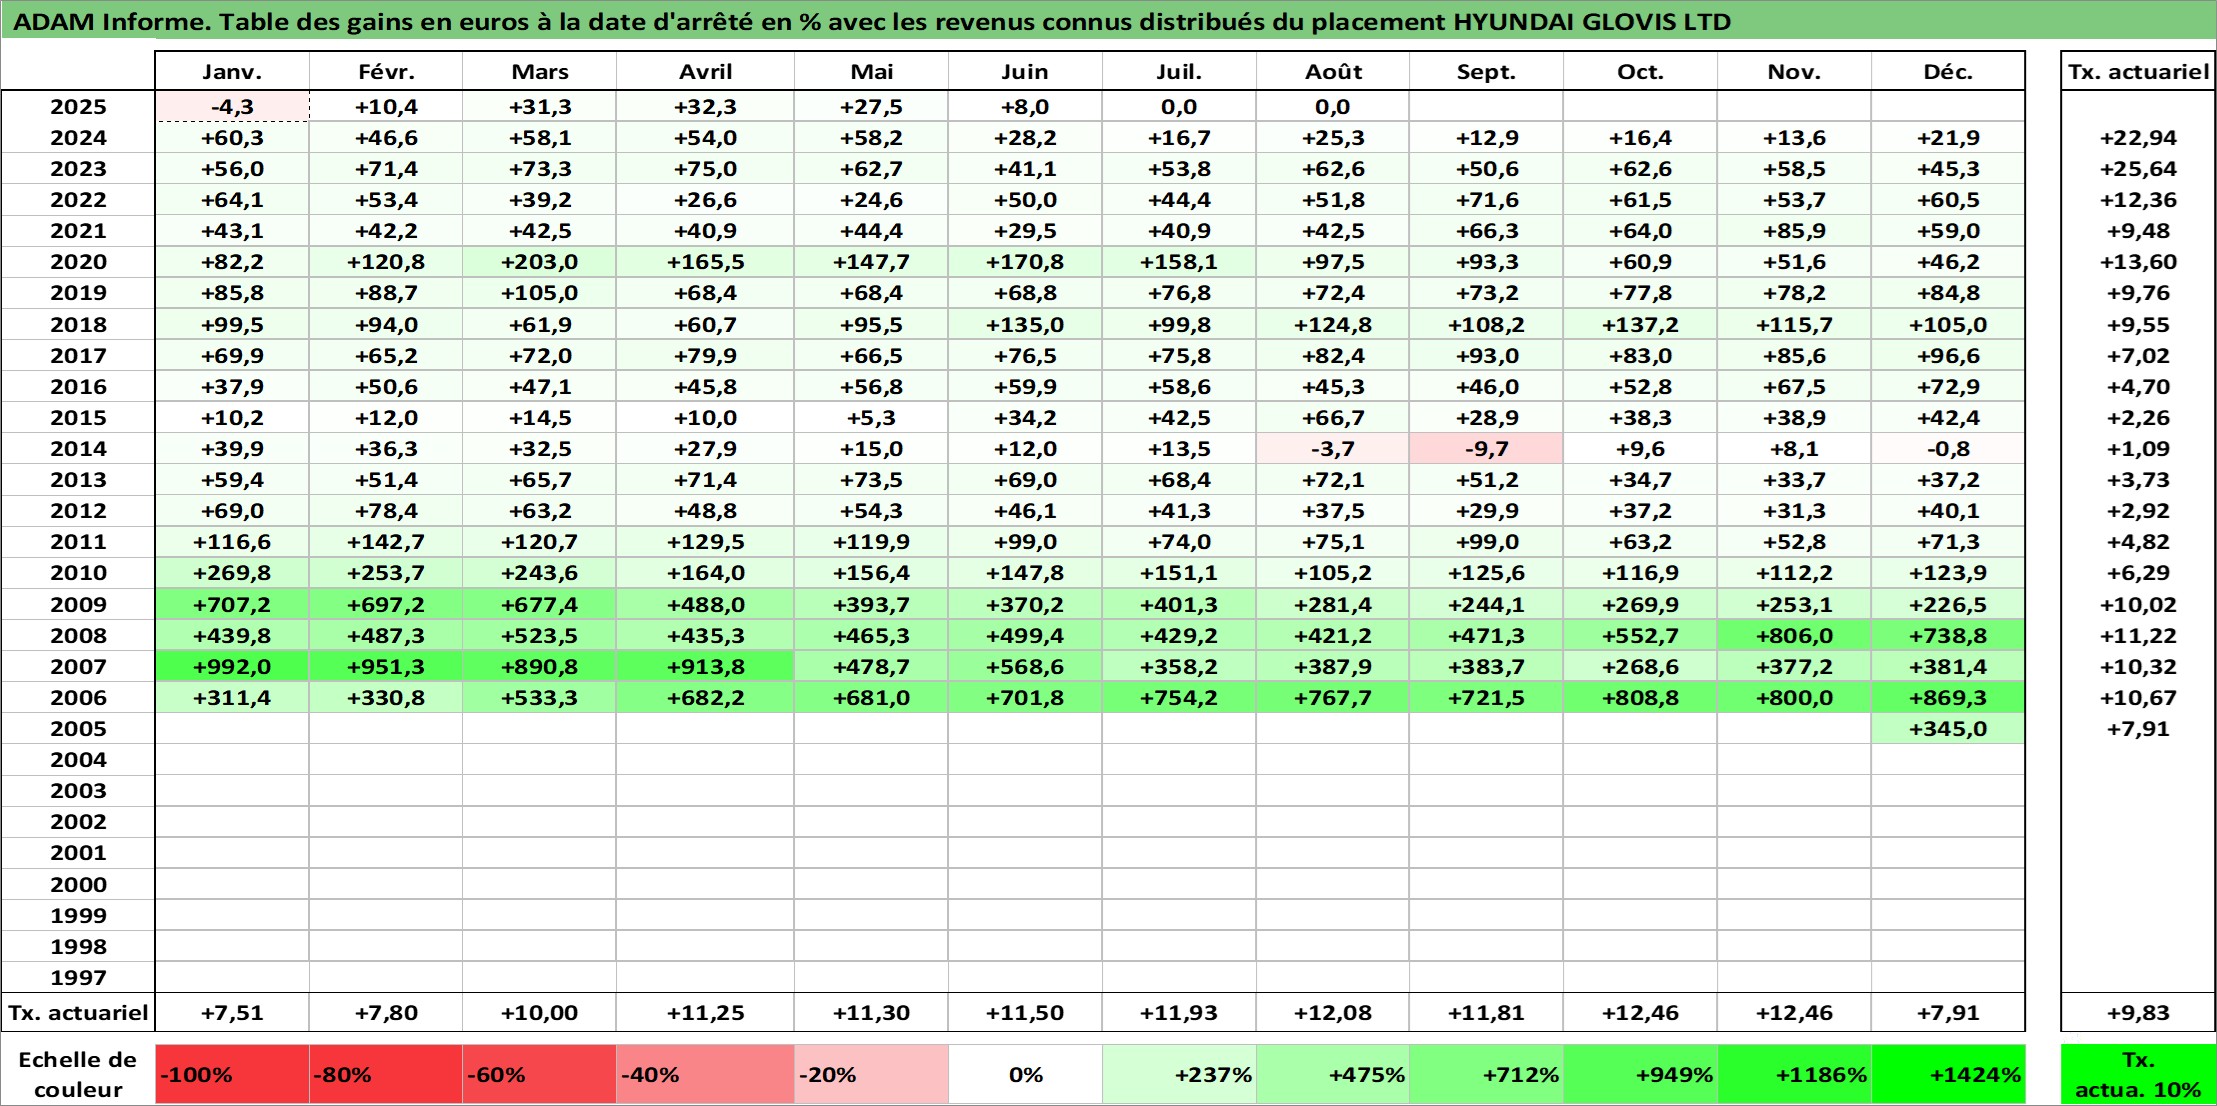Select the Sept. column header
Screen dimensions: 2217x1106
coord(1487,71)
